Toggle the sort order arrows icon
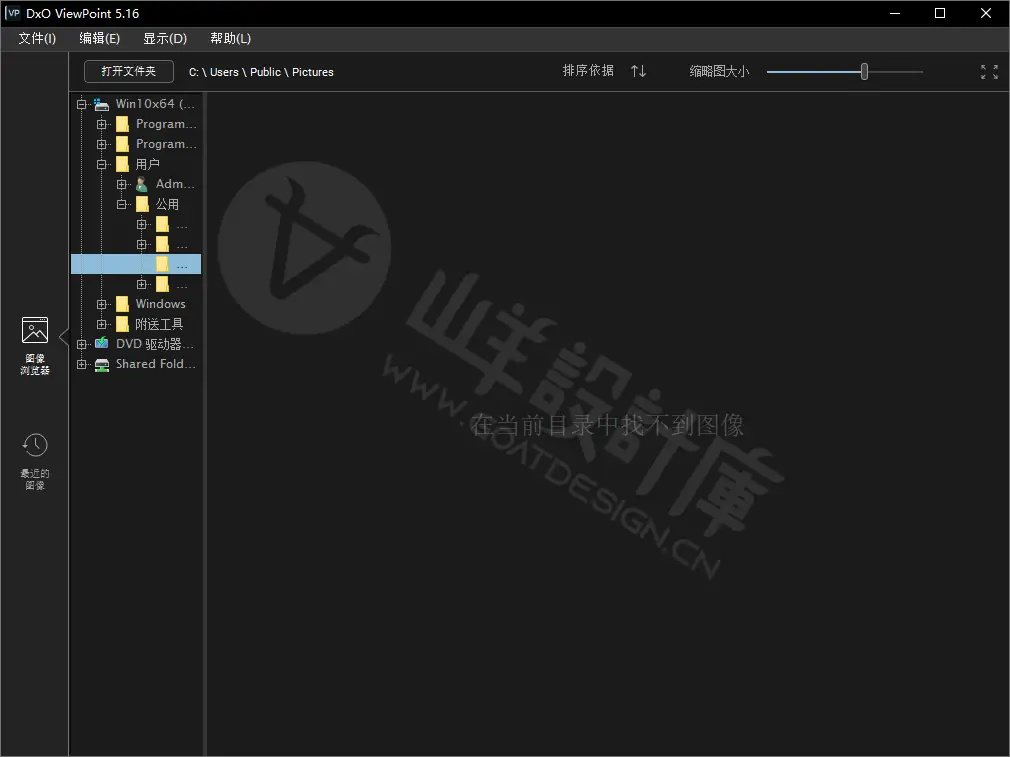This screenshot has height=757, width=1010. [x=638, y=71]
